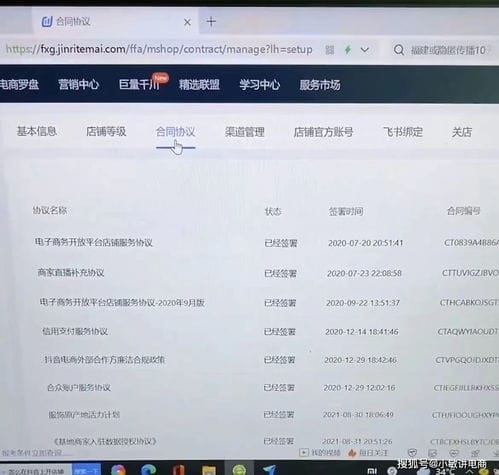
Task: Click the blue 搜索一下 taskbar button
Action: pos(86,470)
